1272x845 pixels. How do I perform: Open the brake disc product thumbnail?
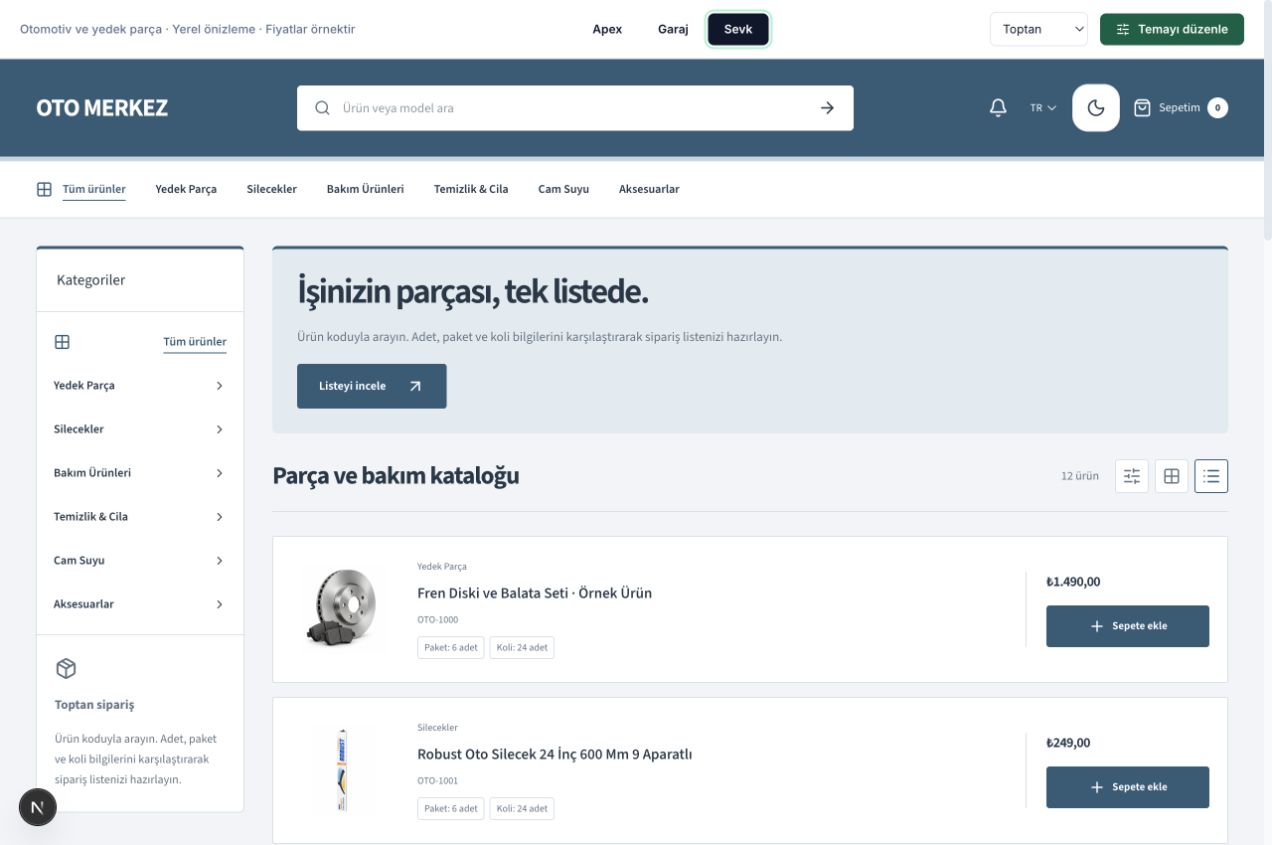(340, 609)
